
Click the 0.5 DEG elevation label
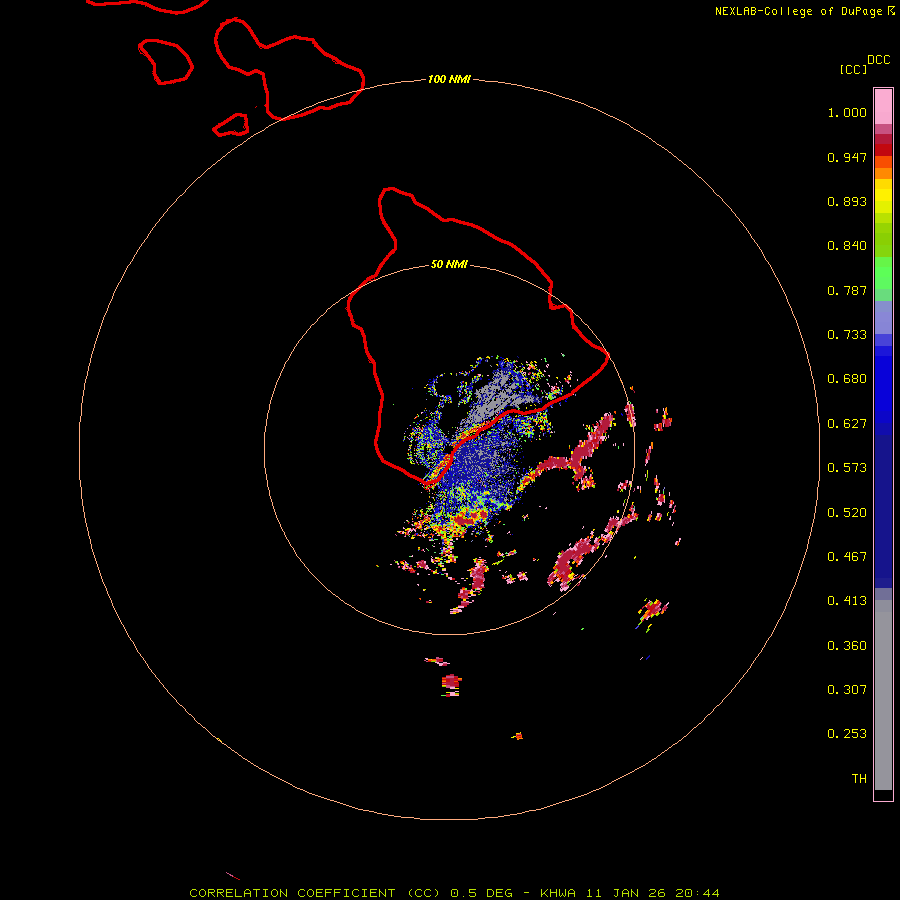click(482, 893)
